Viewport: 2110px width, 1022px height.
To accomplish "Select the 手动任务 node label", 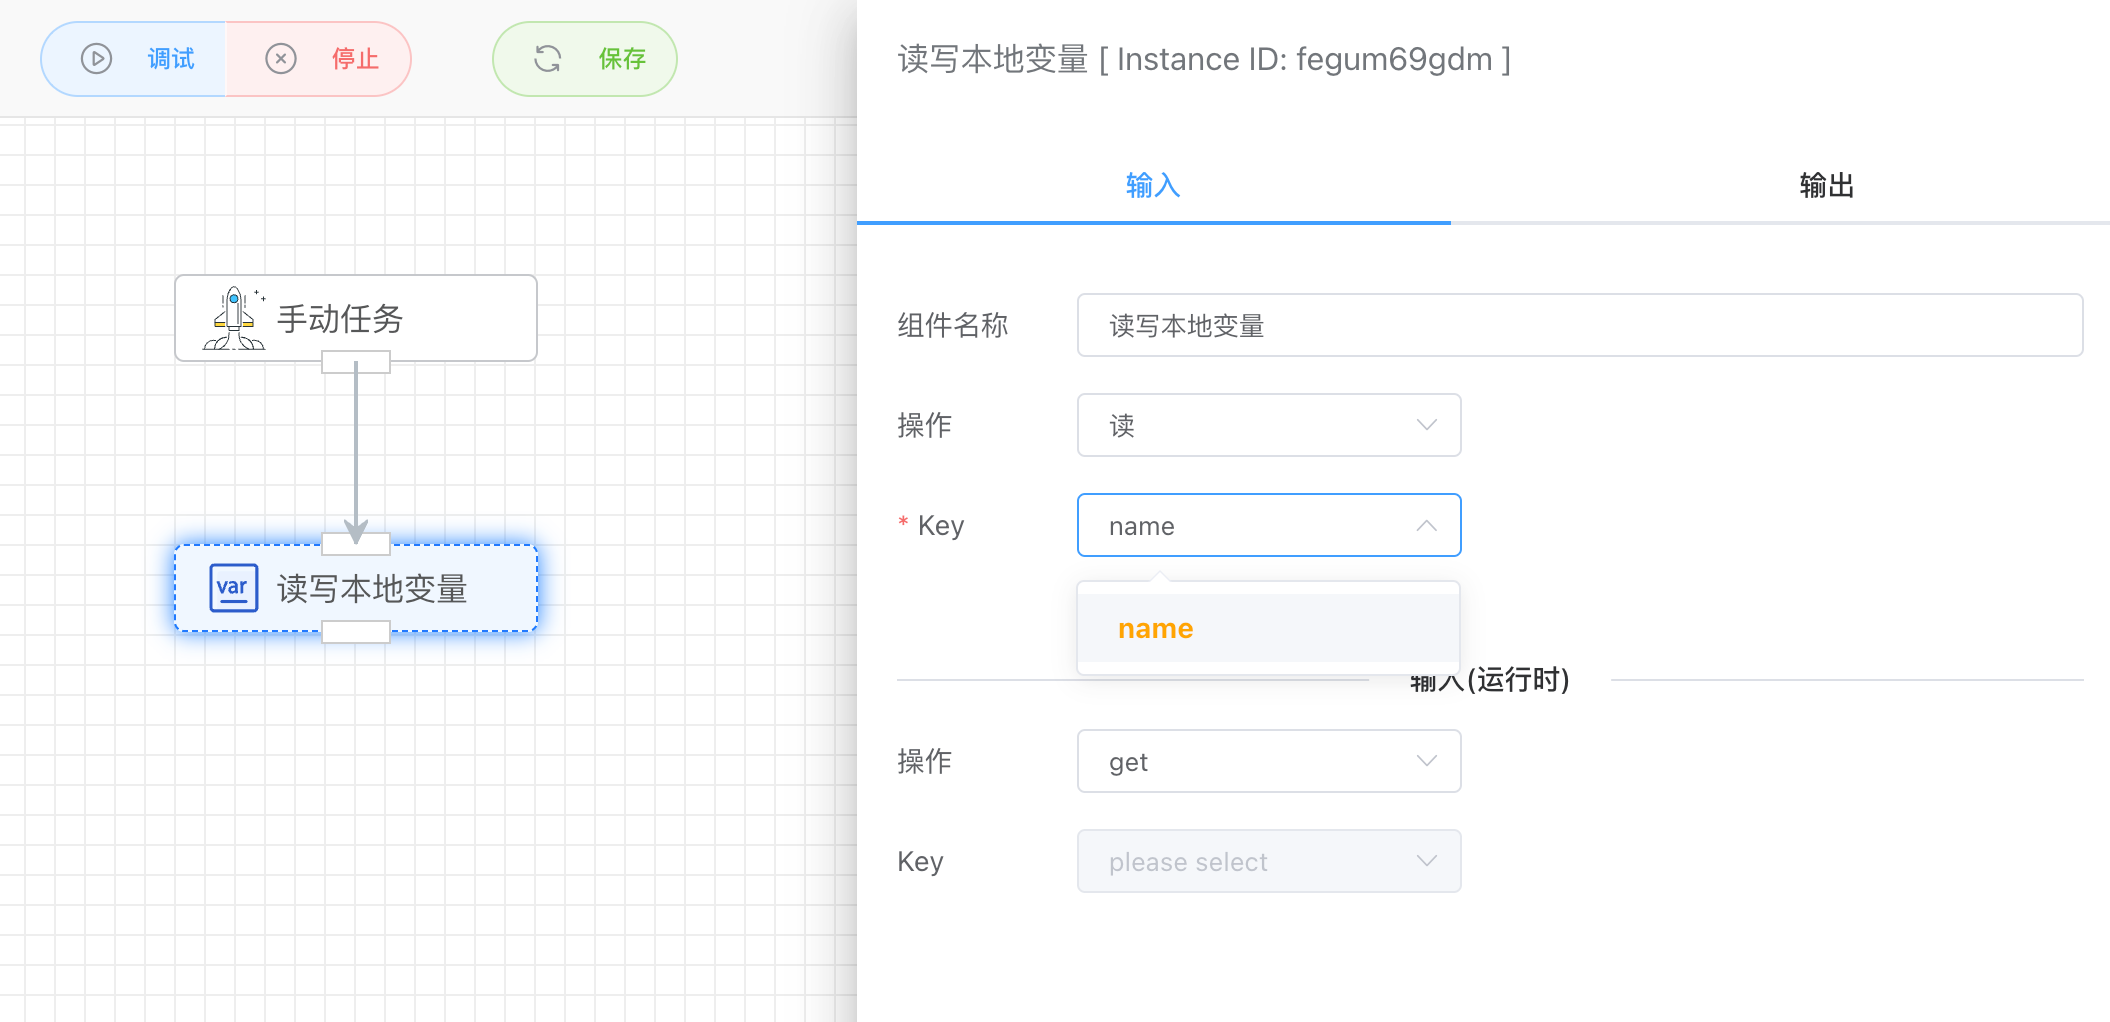I will click(x=340, y=319).
